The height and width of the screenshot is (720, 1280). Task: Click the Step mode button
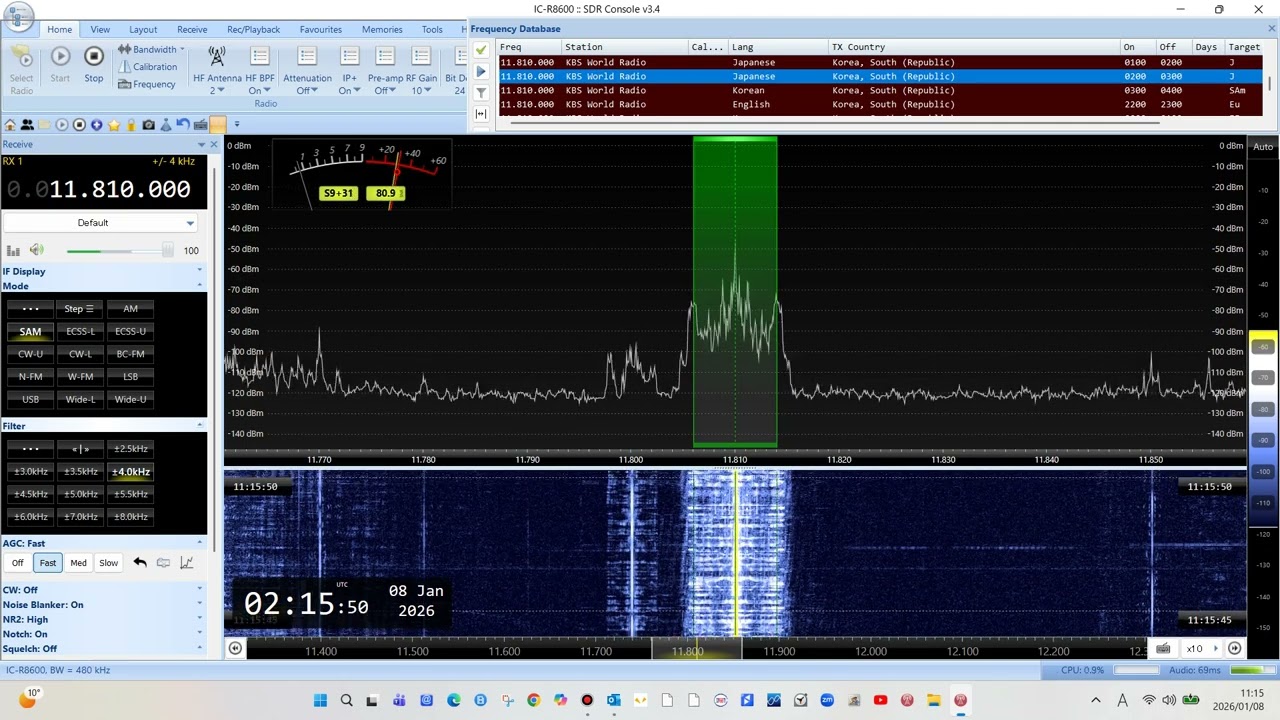coord(80,308)
